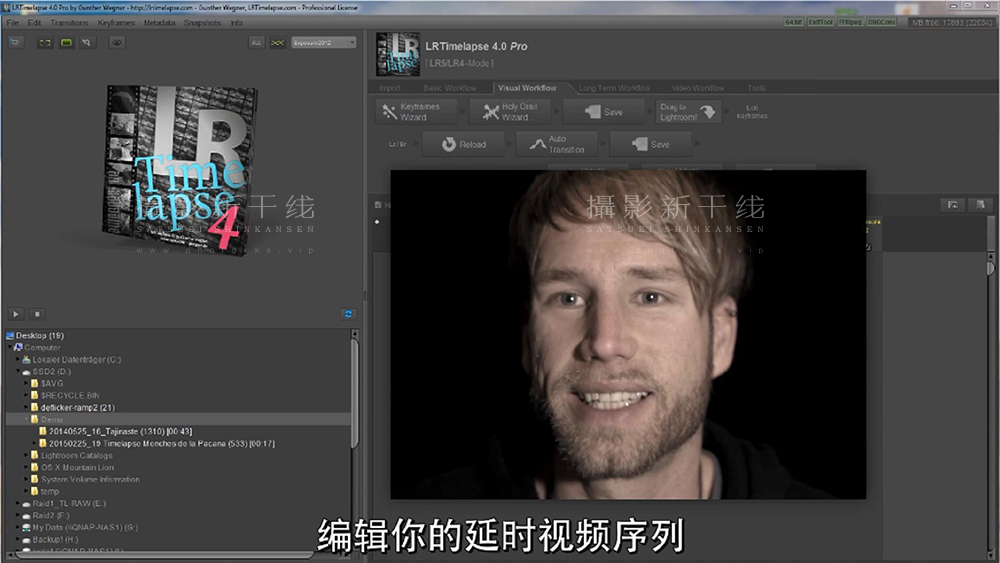This screenshot has height=563, width=1000.
Task: Click the Keyframes Wizard button
Action: tap(416, 112)
